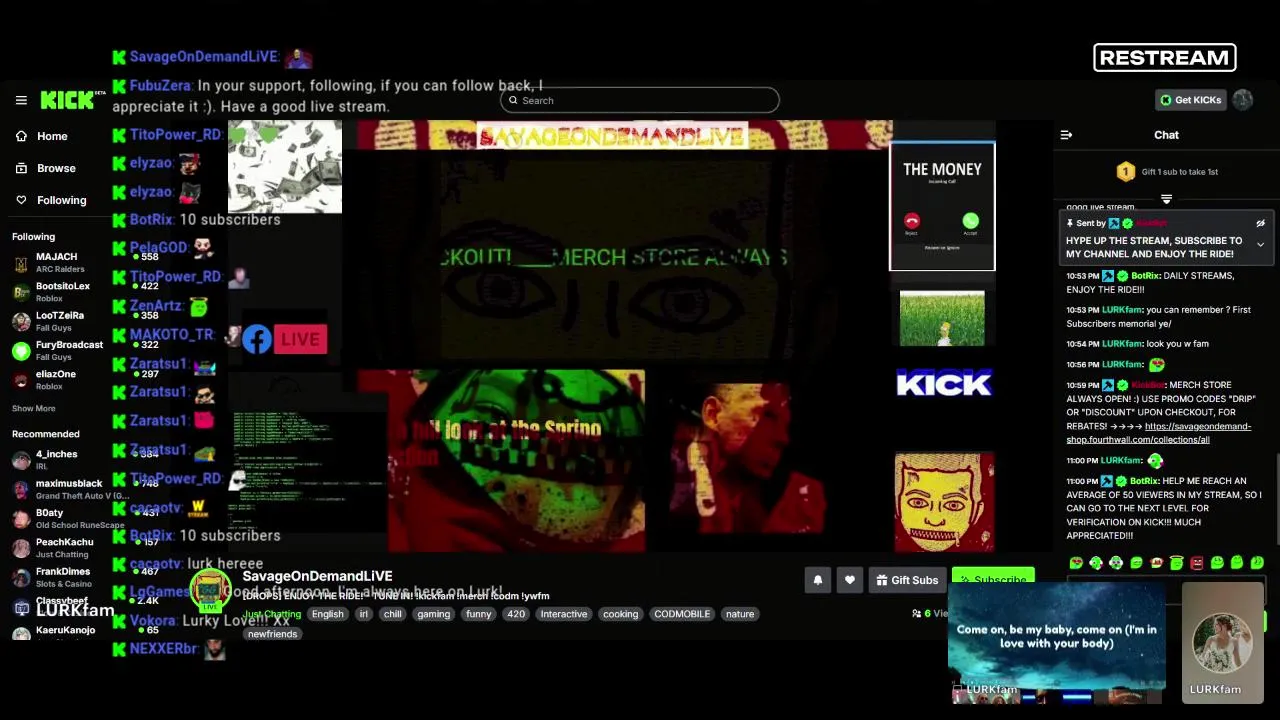Select the English tag

point(327,614)
